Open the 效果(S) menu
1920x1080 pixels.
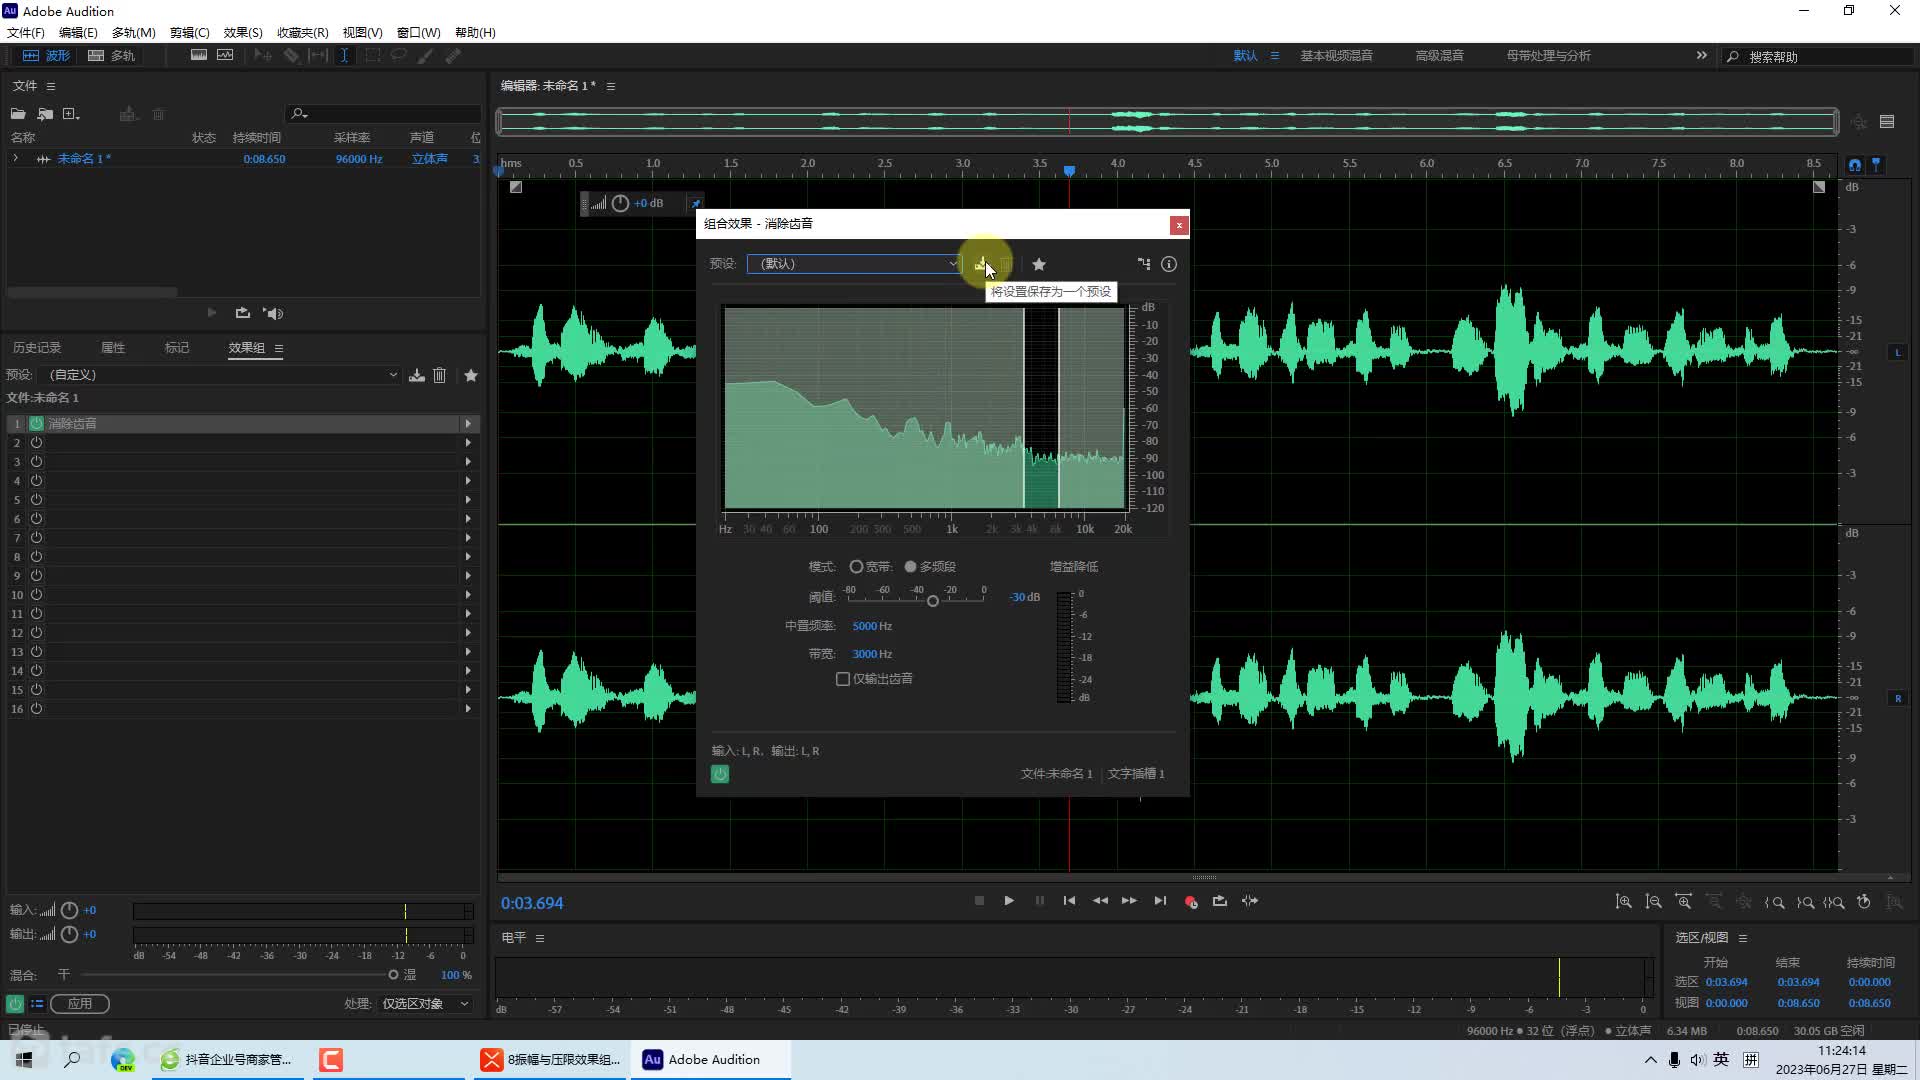click(x=243, y=33)
